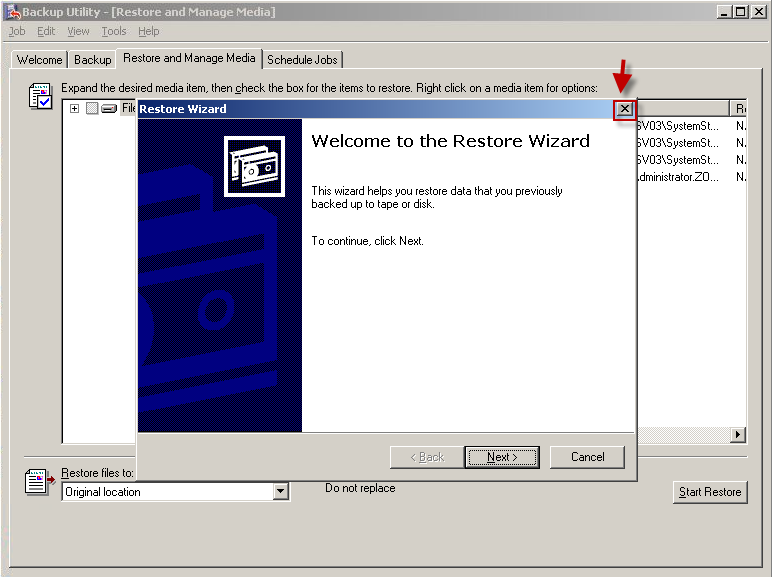Click the restore checklist icon beside instructions

pyautogui.click(x=40, y=96)
